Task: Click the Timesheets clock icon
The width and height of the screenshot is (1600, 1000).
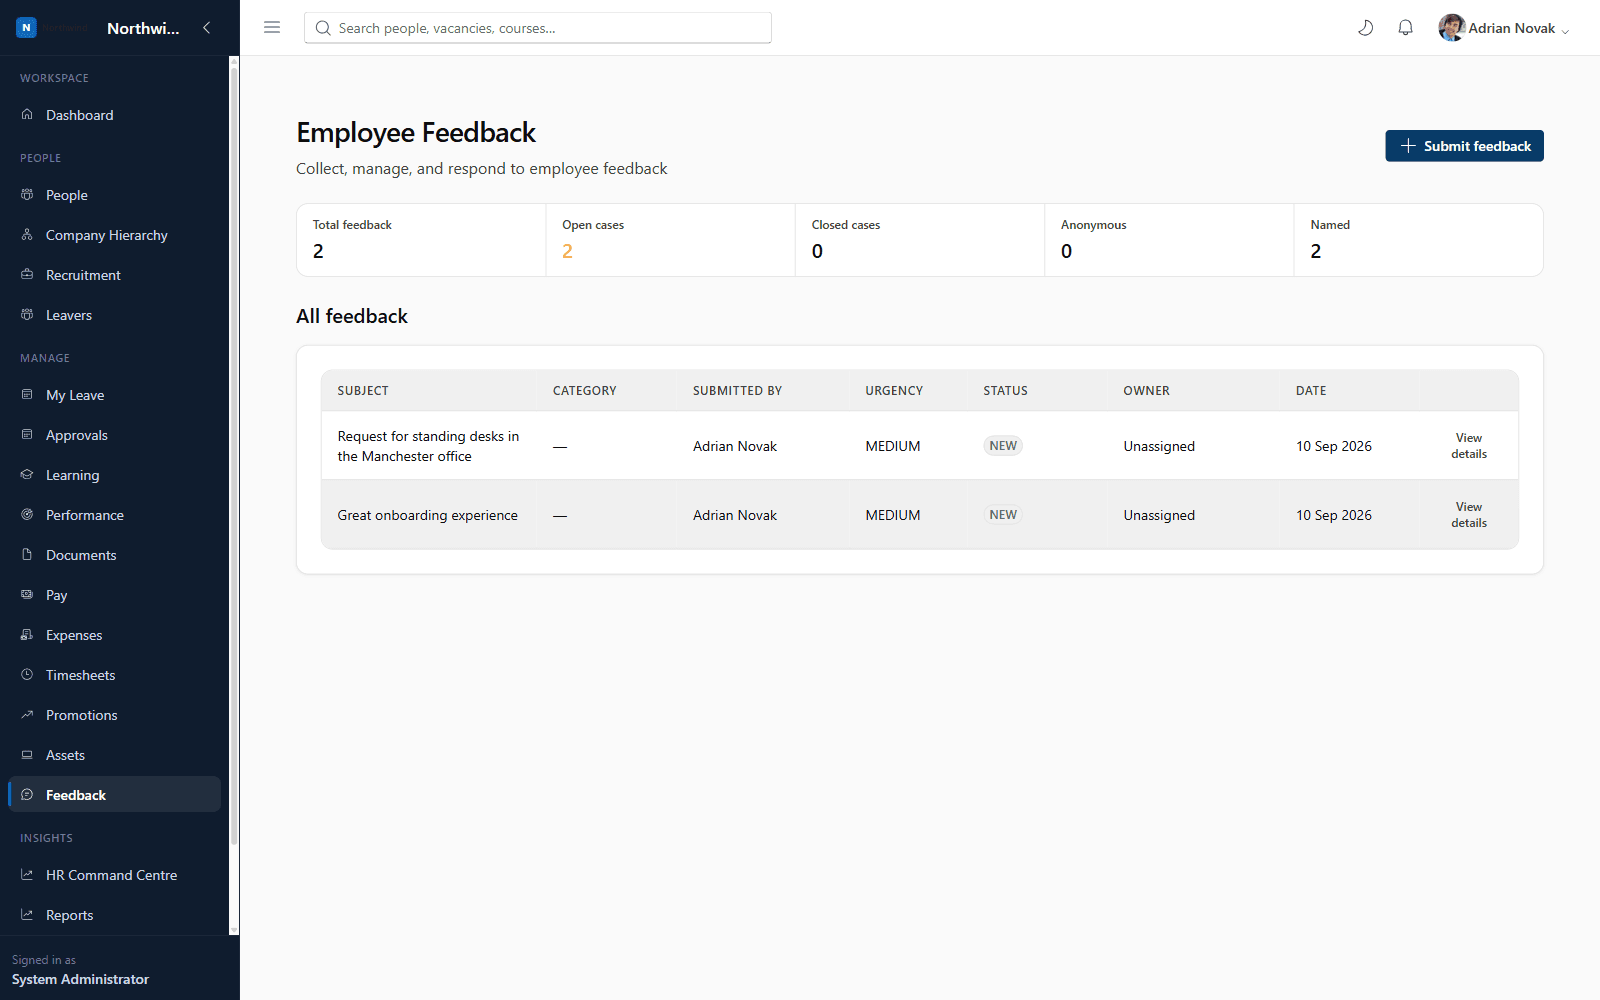Action: click(27, 675)
